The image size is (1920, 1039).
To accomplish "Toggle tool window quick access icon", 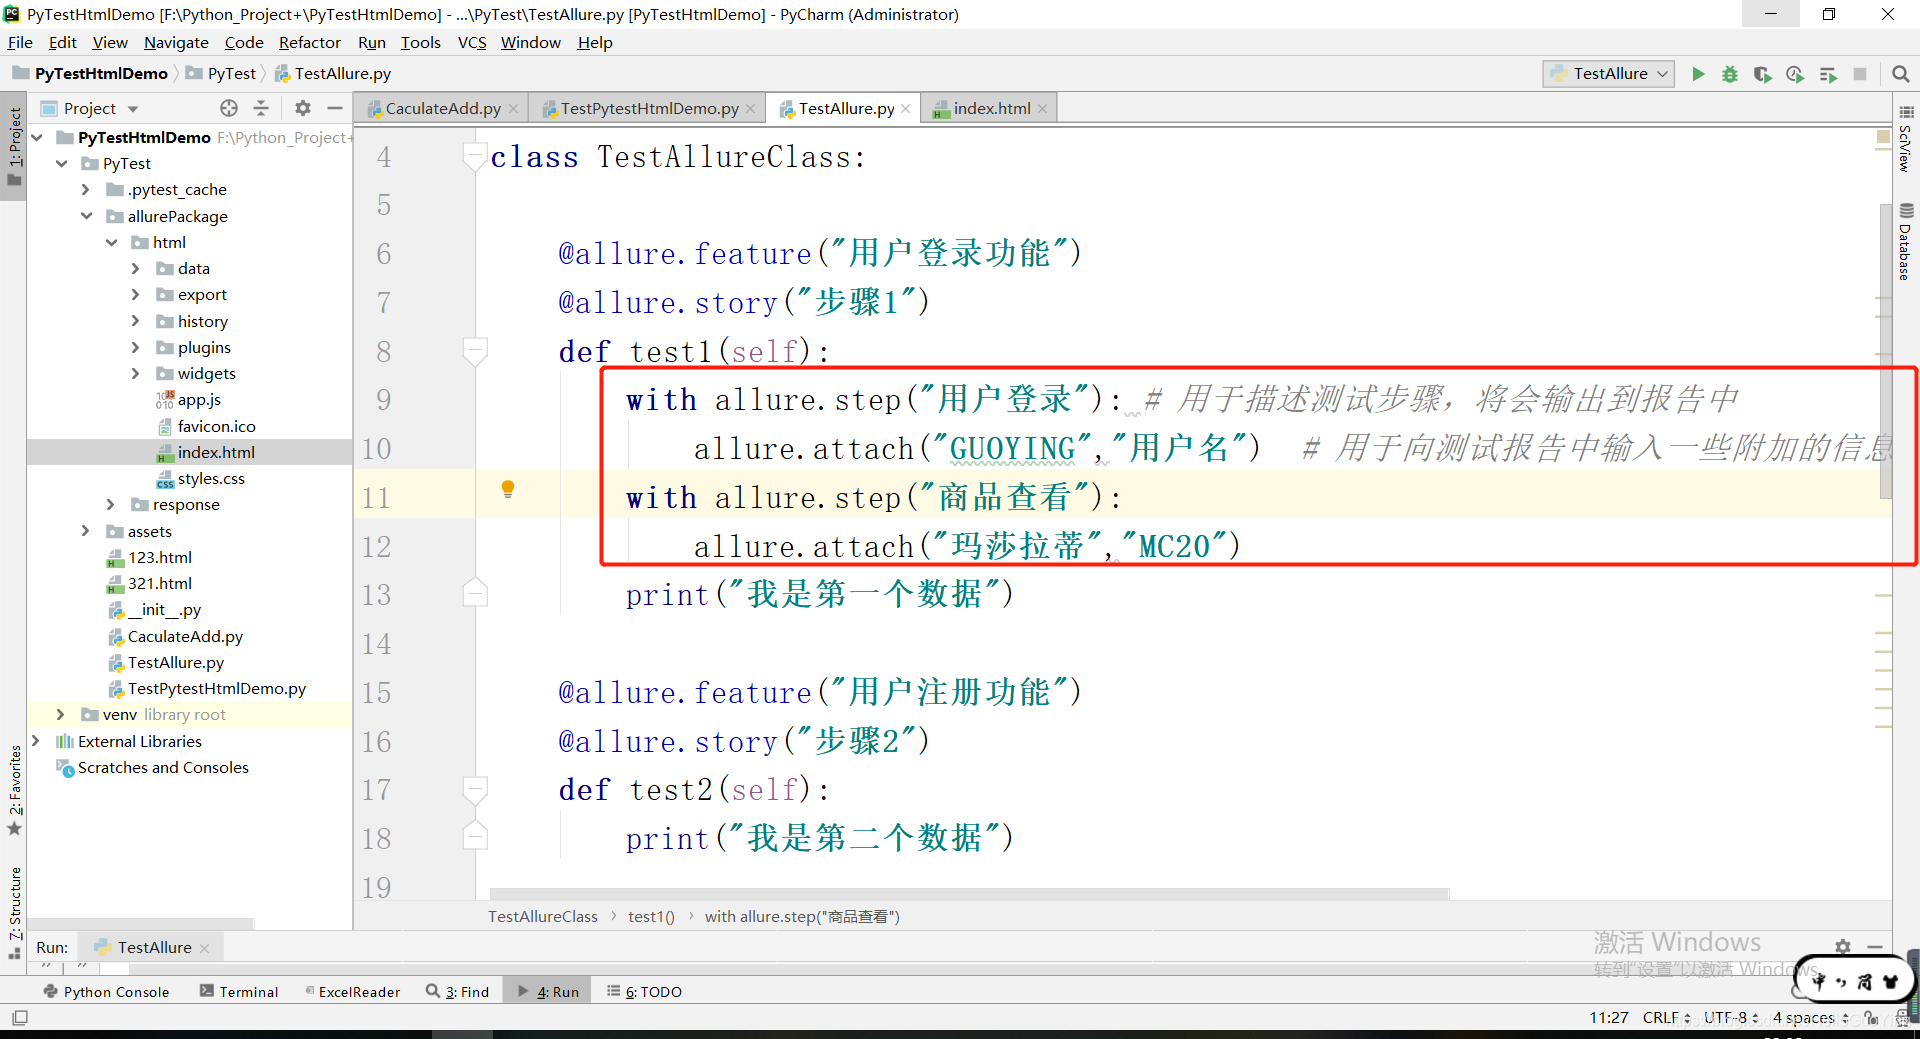I will click(20, 1018).
